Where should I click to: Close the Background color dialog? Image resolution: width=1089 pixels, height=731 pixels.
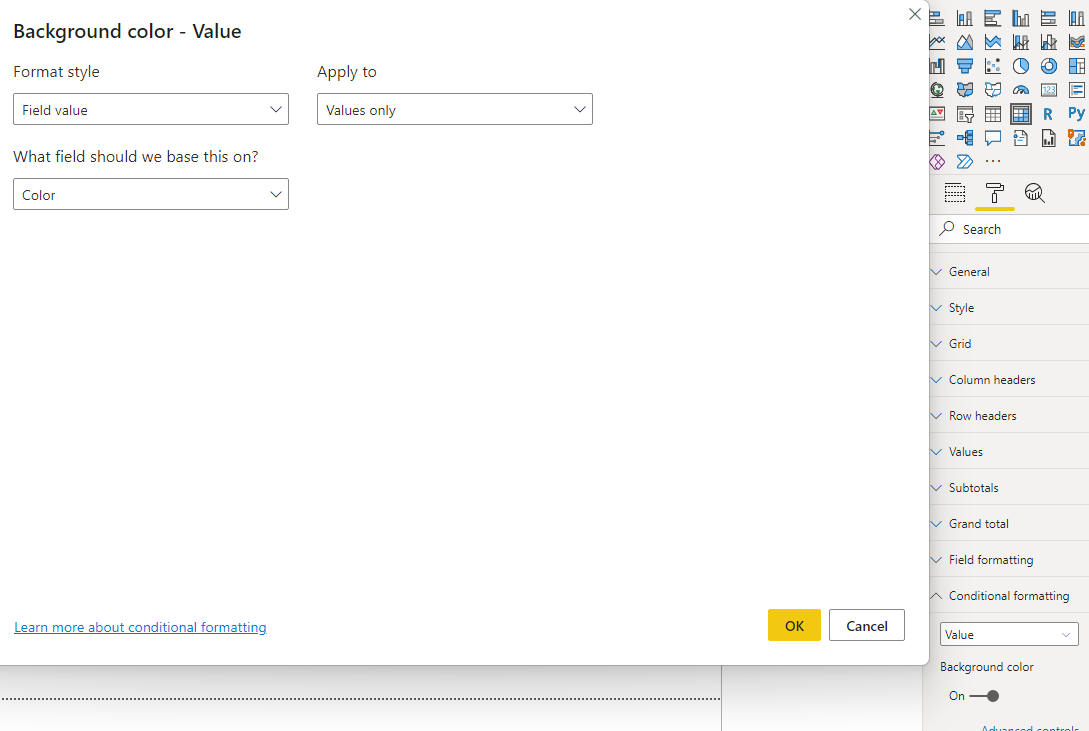tap(915, 15)
